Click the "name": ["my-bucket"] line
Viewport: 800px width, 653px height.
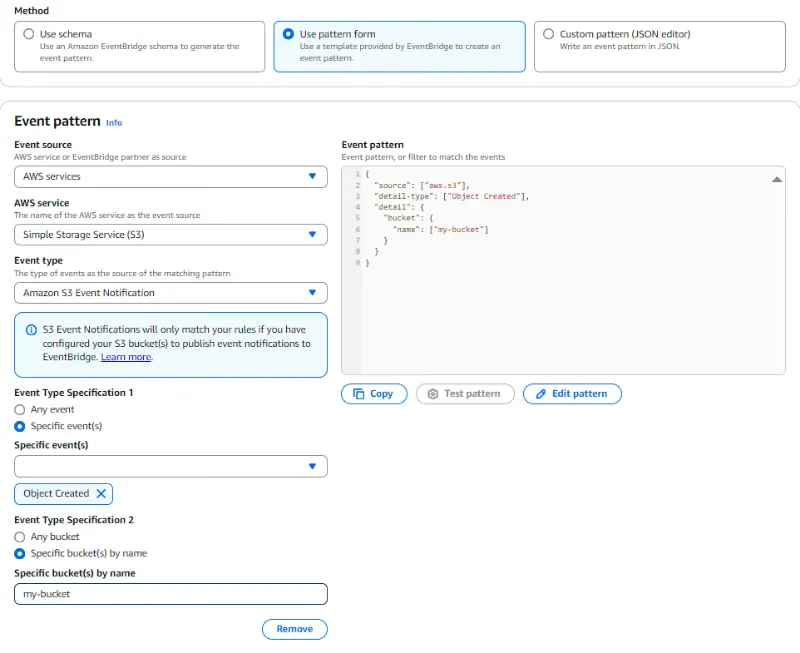(440, 230)
